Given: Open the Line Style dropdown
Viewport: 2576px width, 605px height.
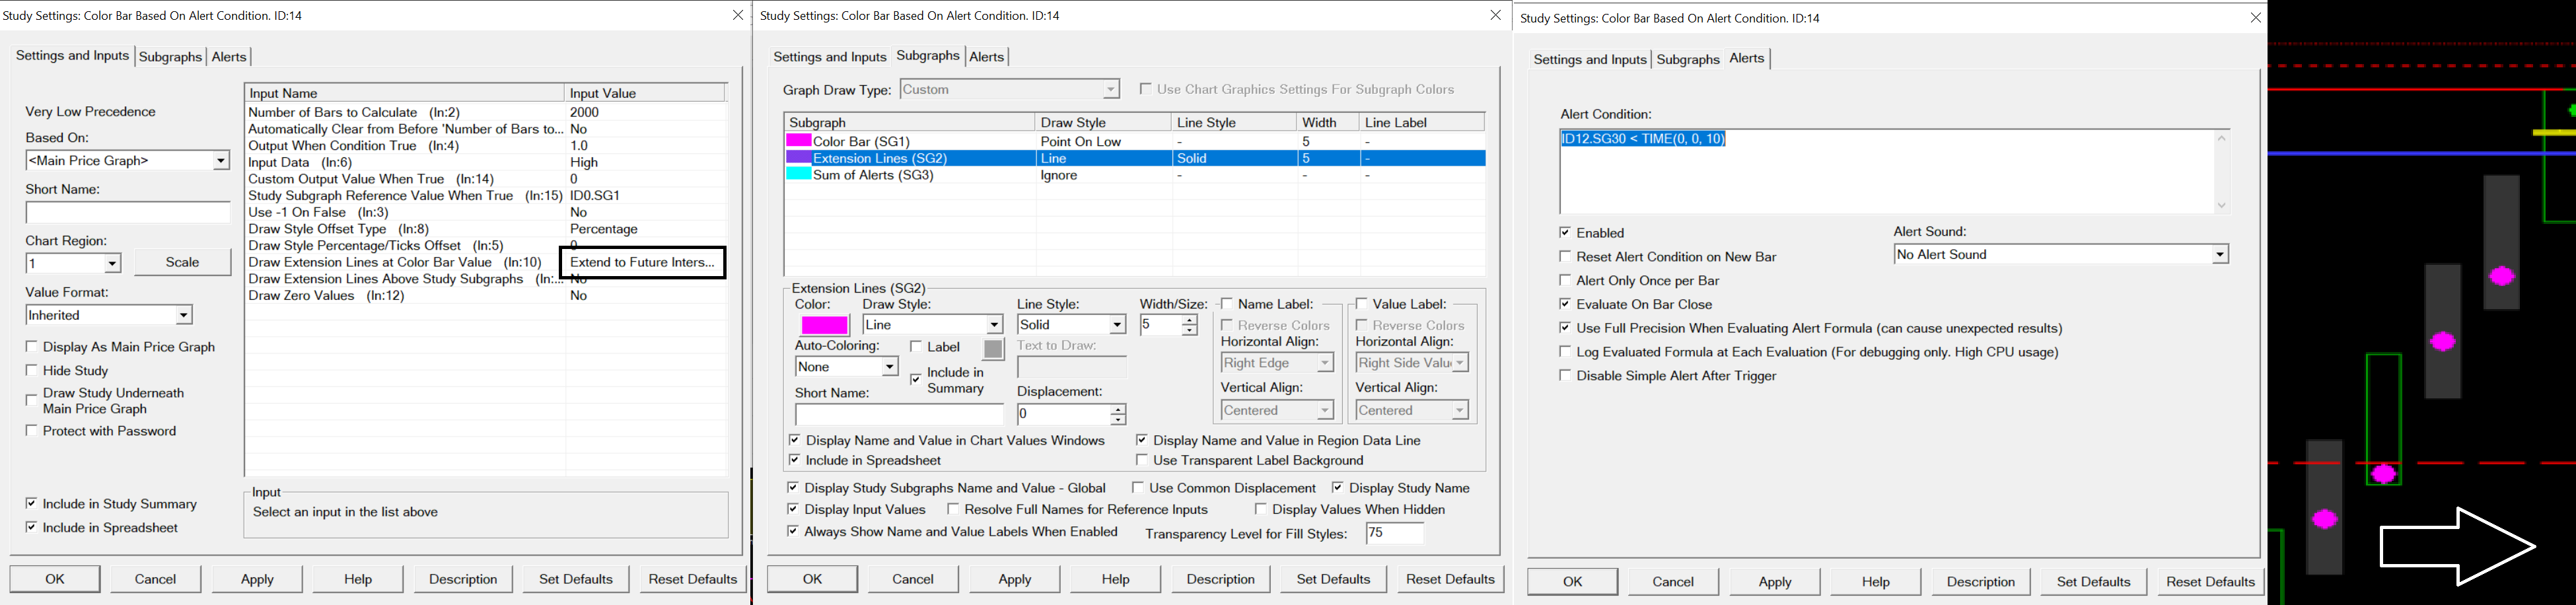Looking at the screenshot, I should (x=1116, y=325).
